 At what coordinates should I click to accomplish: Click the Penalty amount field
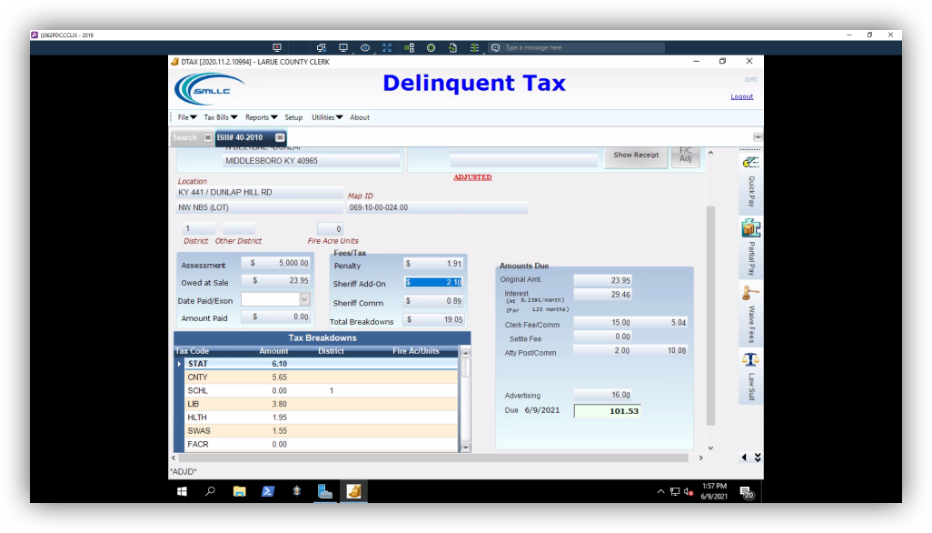click(433, 264)
